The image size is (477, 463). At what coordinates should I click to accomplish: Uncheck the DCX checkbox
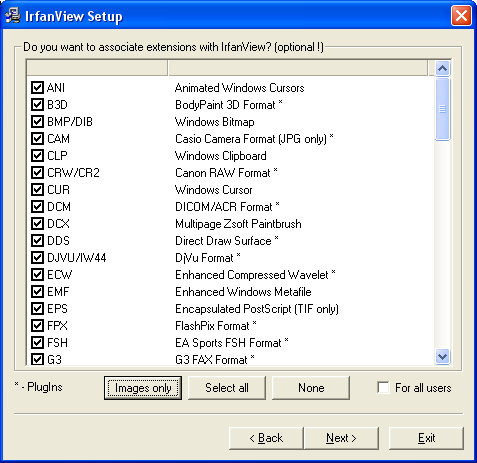[37, 224]
